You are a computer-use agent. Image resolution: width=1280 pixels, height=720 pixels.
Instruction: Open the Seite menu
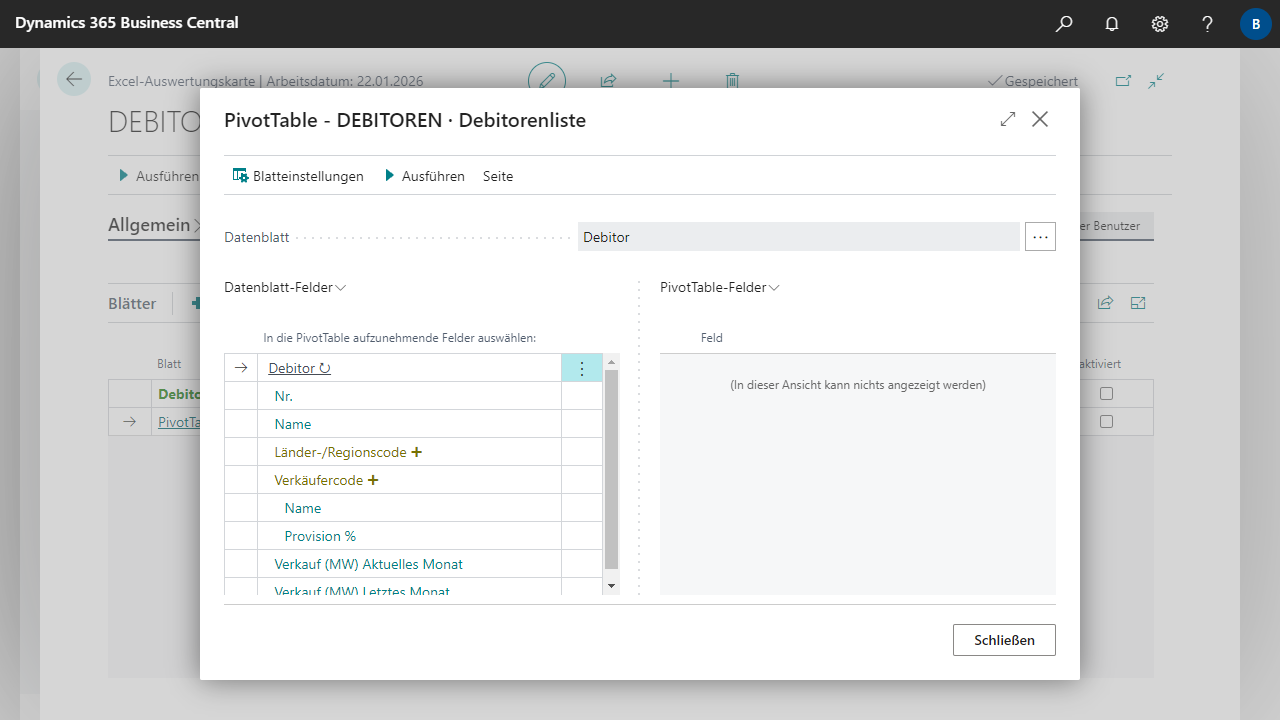tap(498, 176)
